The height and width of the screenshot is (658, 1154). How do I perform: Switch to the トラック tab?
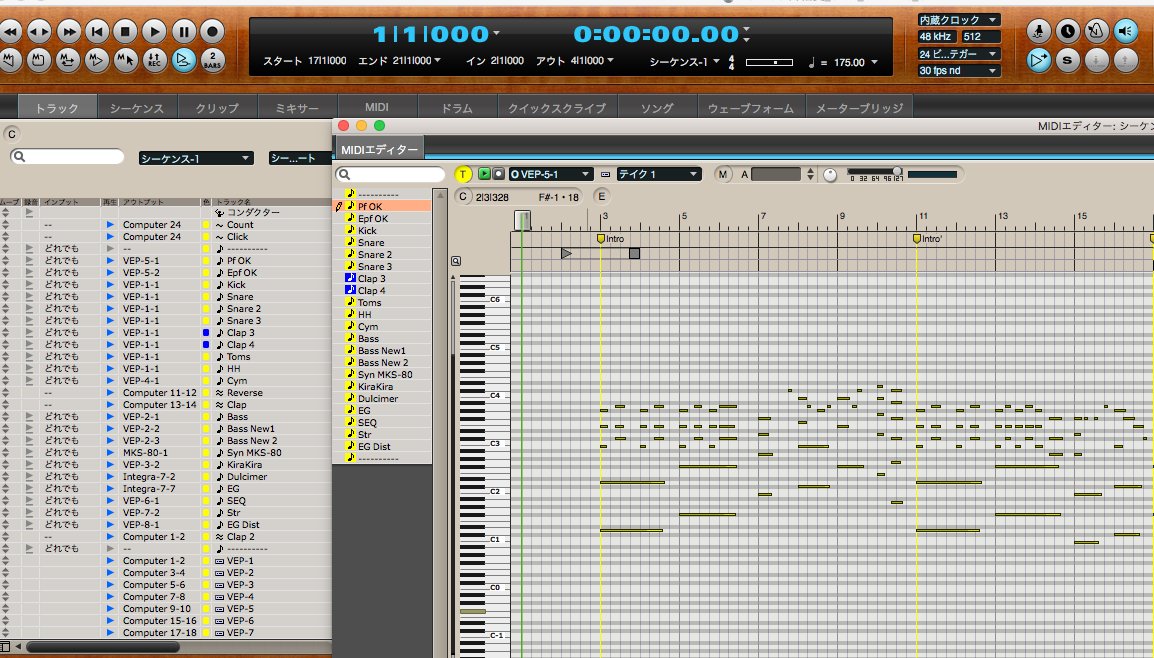point(57,107)
